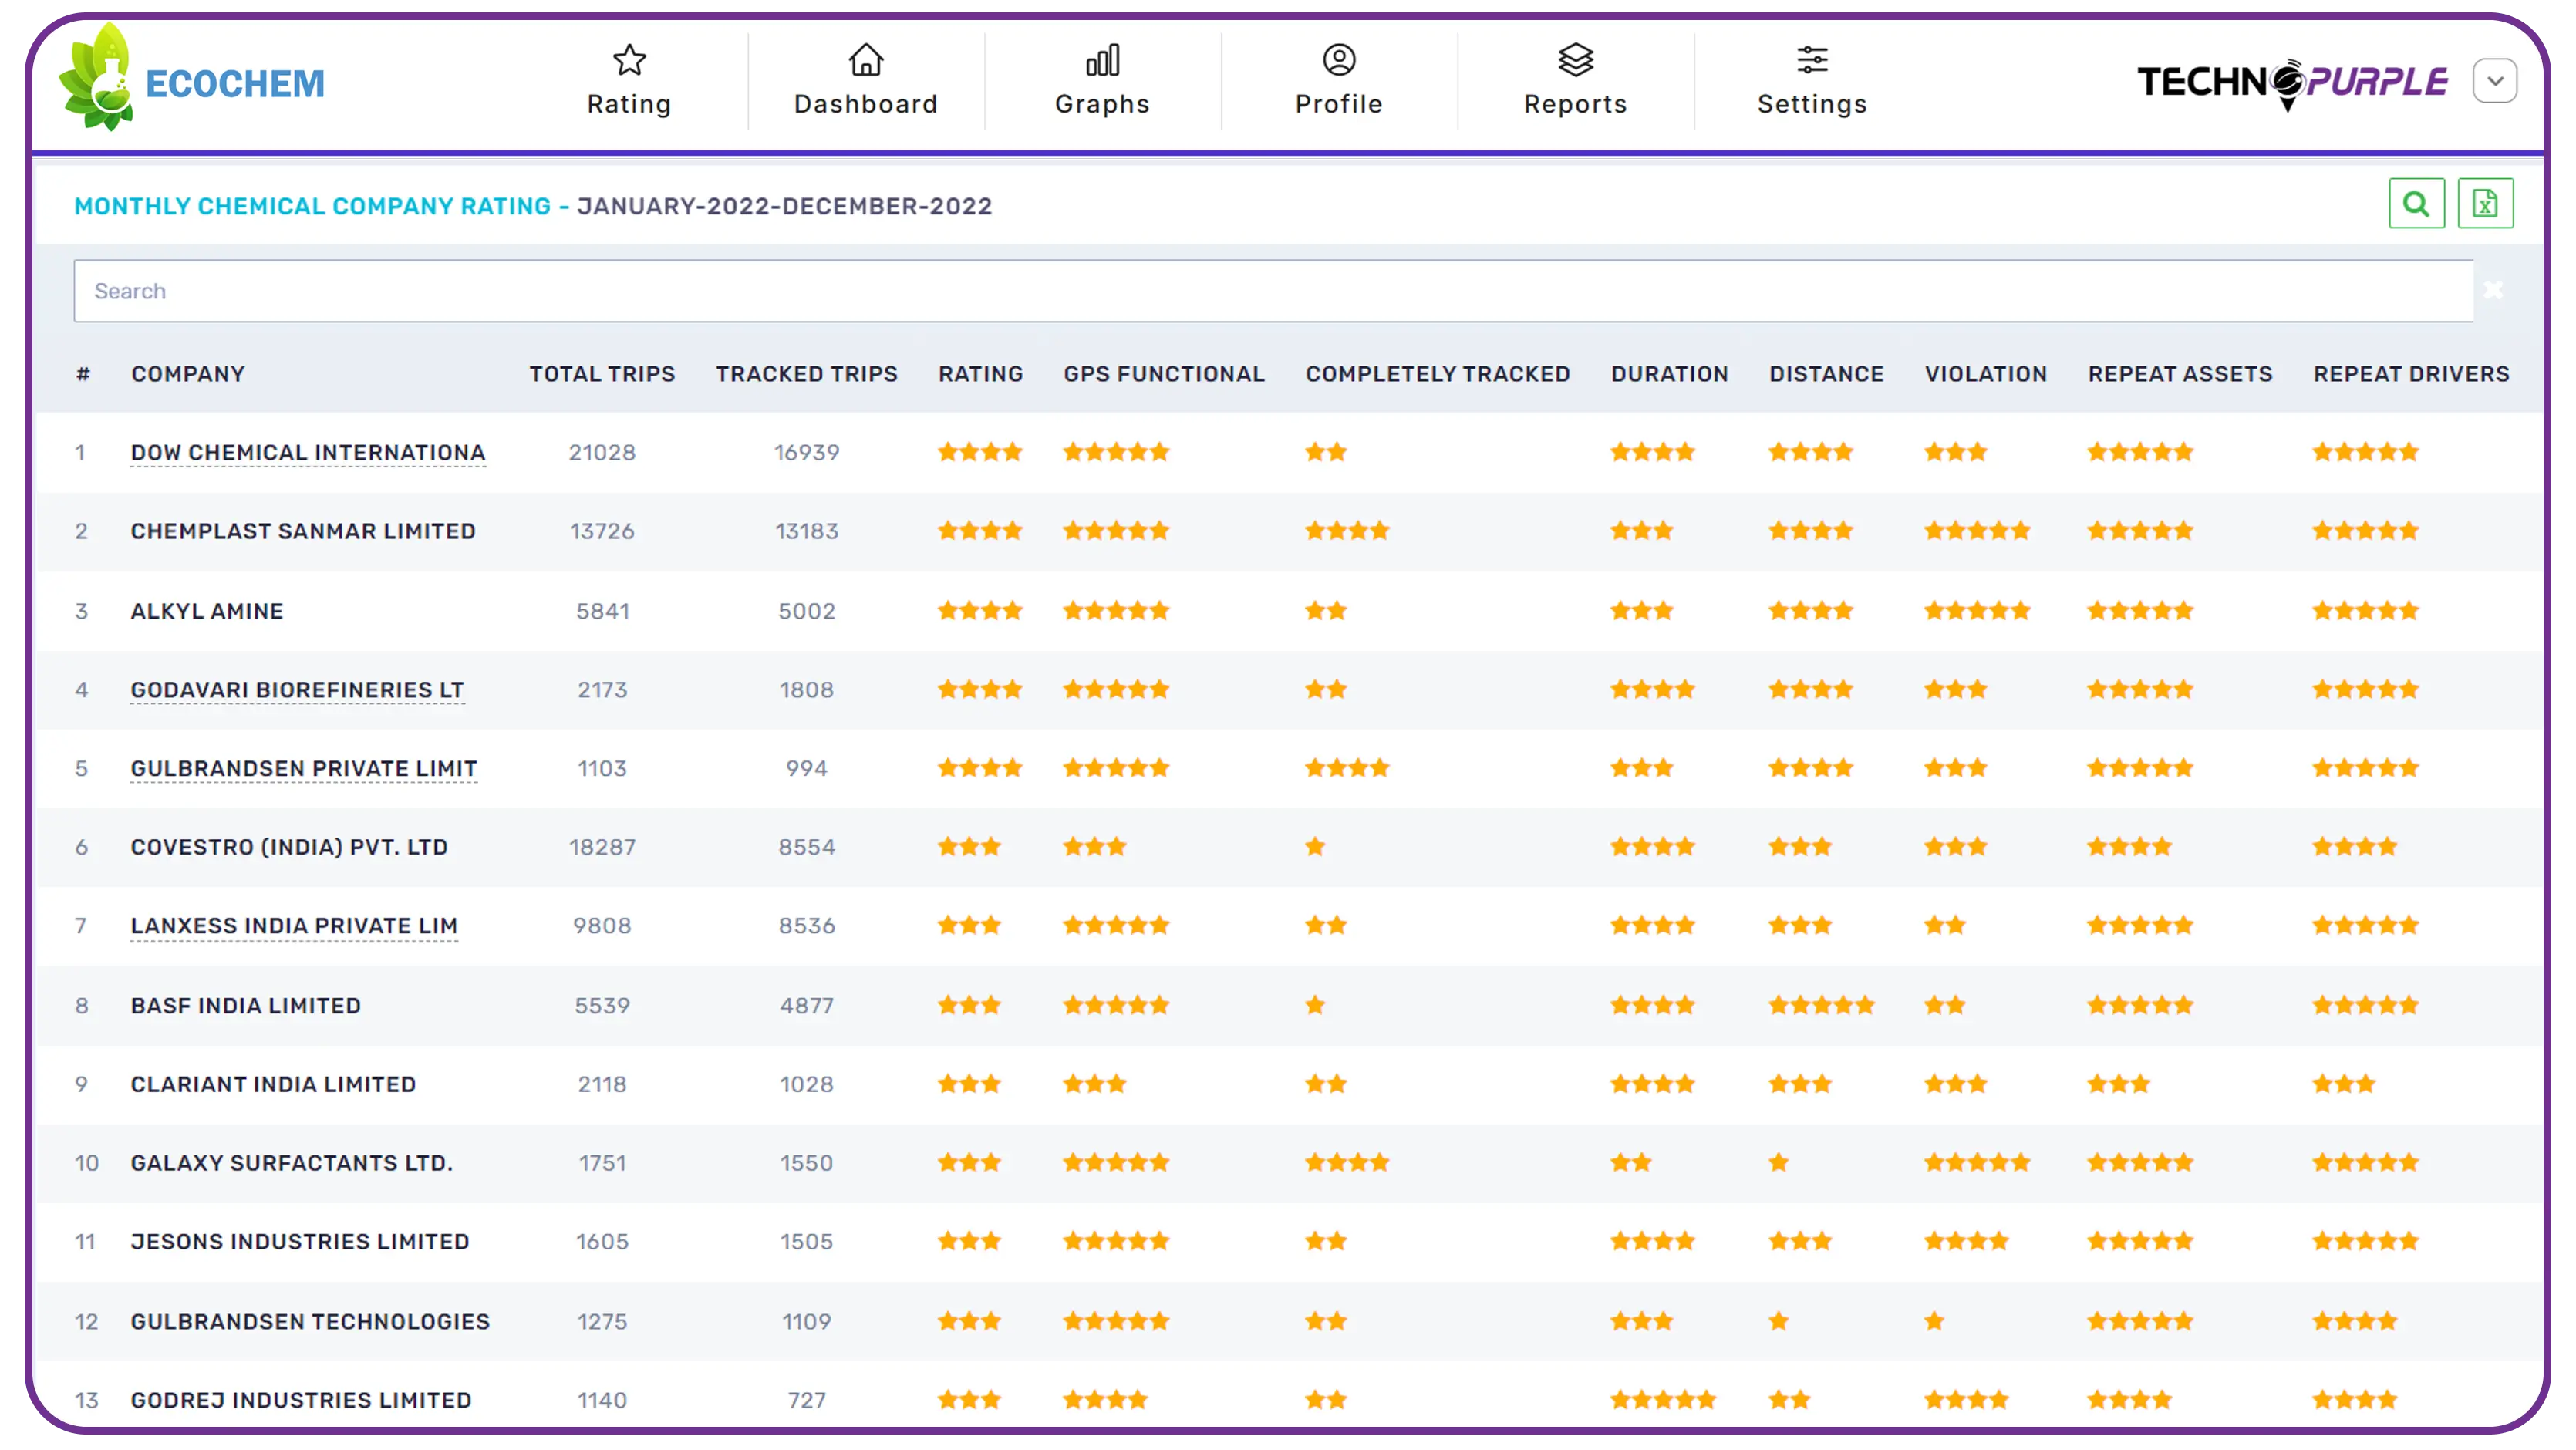
Task: Open LANXESS INDIA PRIVATE LIM company link
Action: 294,926
